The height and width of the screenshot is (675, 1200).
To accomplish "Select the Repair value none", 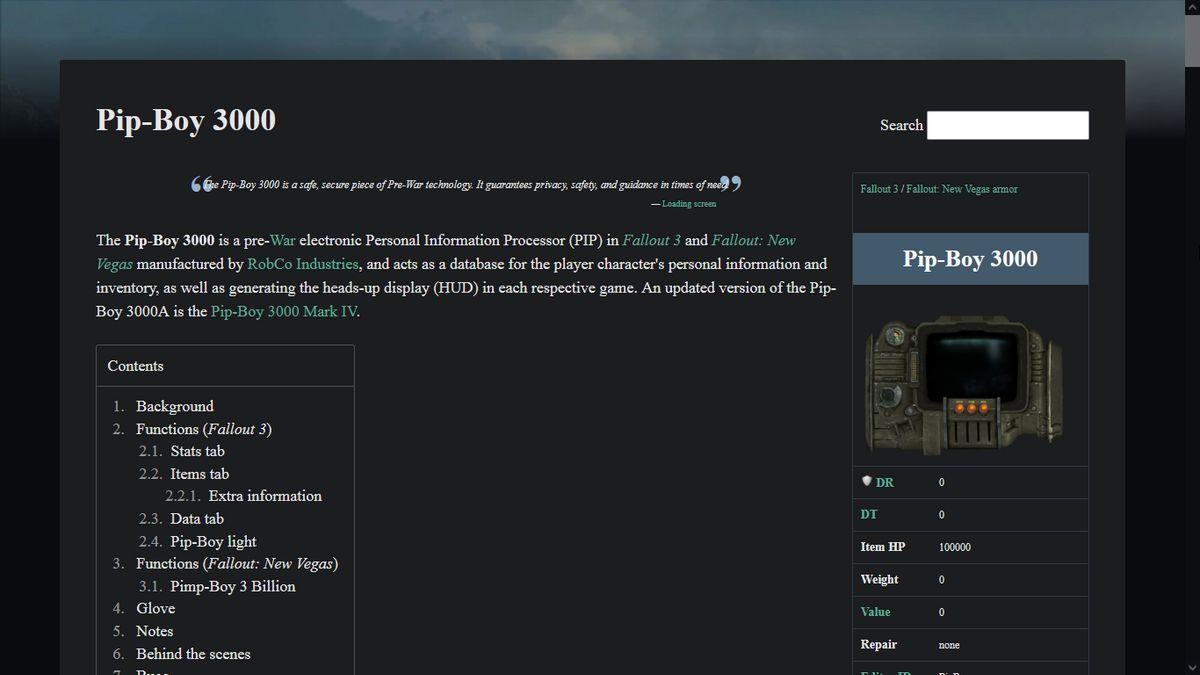I will [x=949, y=645].
